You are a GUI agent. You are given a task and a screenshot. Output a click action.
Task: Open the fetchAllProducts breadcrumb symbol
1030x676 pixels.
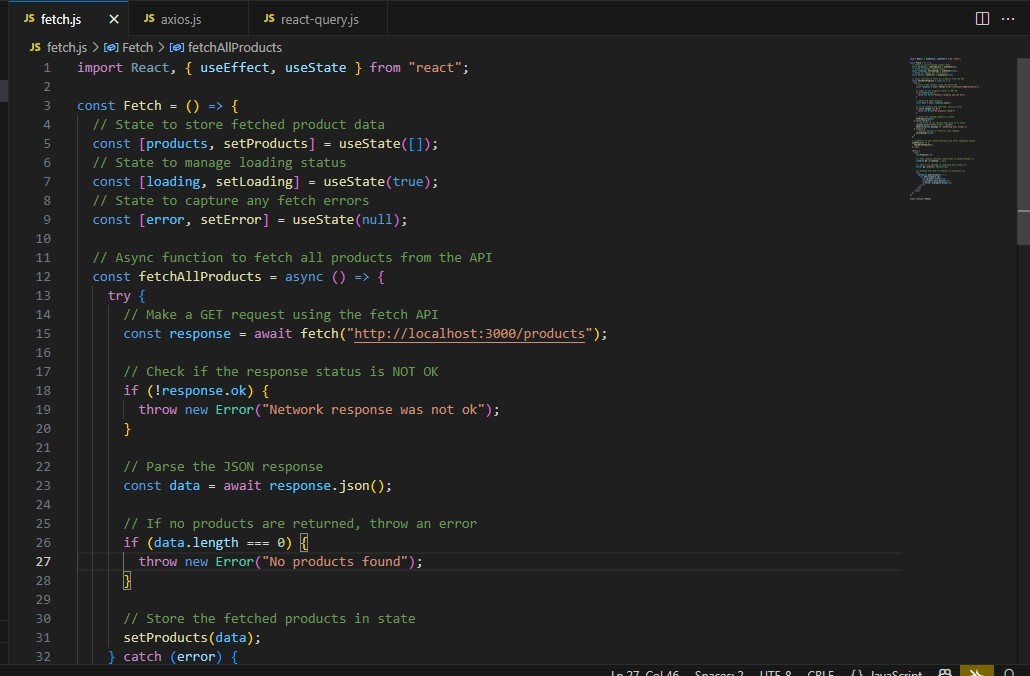click(x=226, y=47)
